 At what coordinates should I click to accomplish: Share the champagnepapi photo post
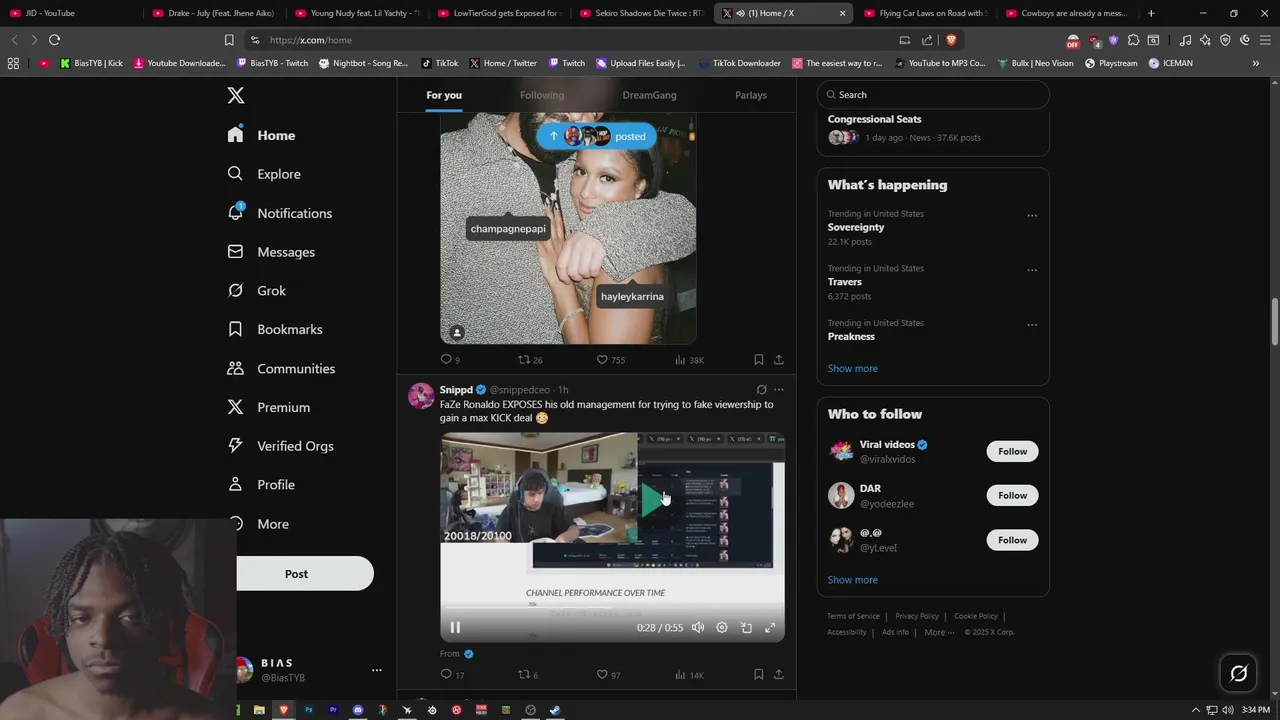click(x=778, y=359)
